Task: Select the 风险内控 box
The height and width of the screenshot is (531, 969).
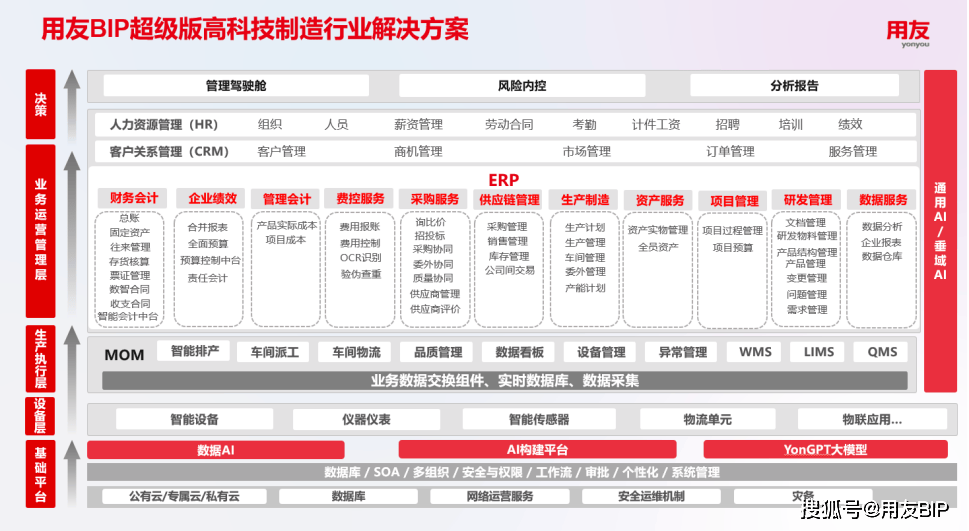Action: [522, 85]
